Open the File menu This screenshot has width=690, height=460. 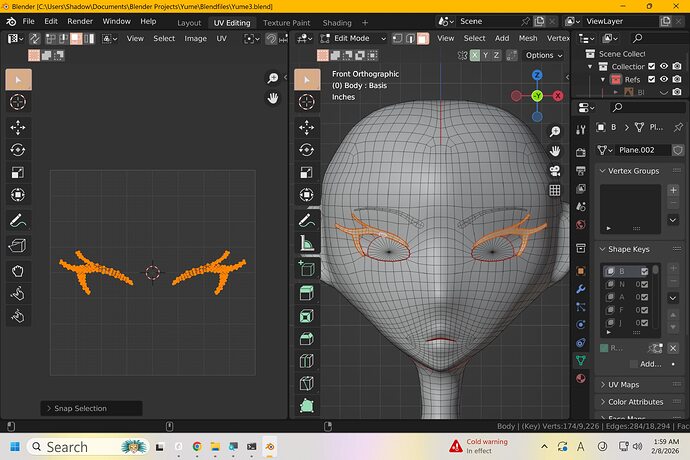pos(28,21)
